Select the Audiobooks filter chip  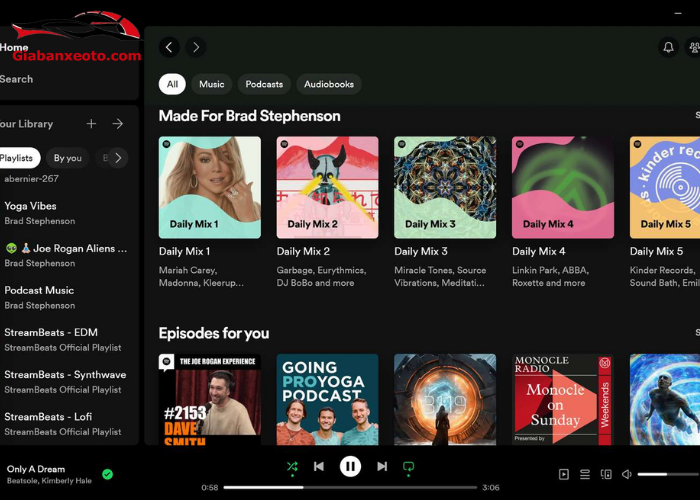pyautogui.click(x=329, y=84)
